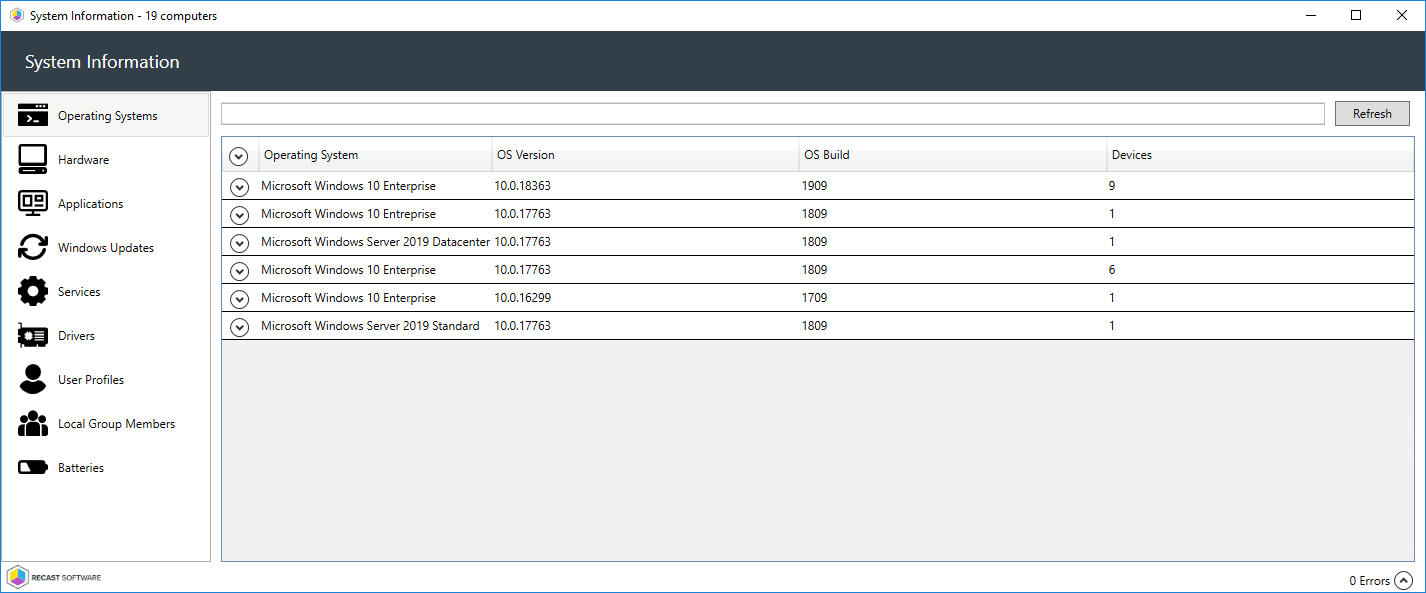Image resolution: width=1426 pixels, height=593 pixels.
Task: Switch to Windows Updates section label
Action: 106,248
